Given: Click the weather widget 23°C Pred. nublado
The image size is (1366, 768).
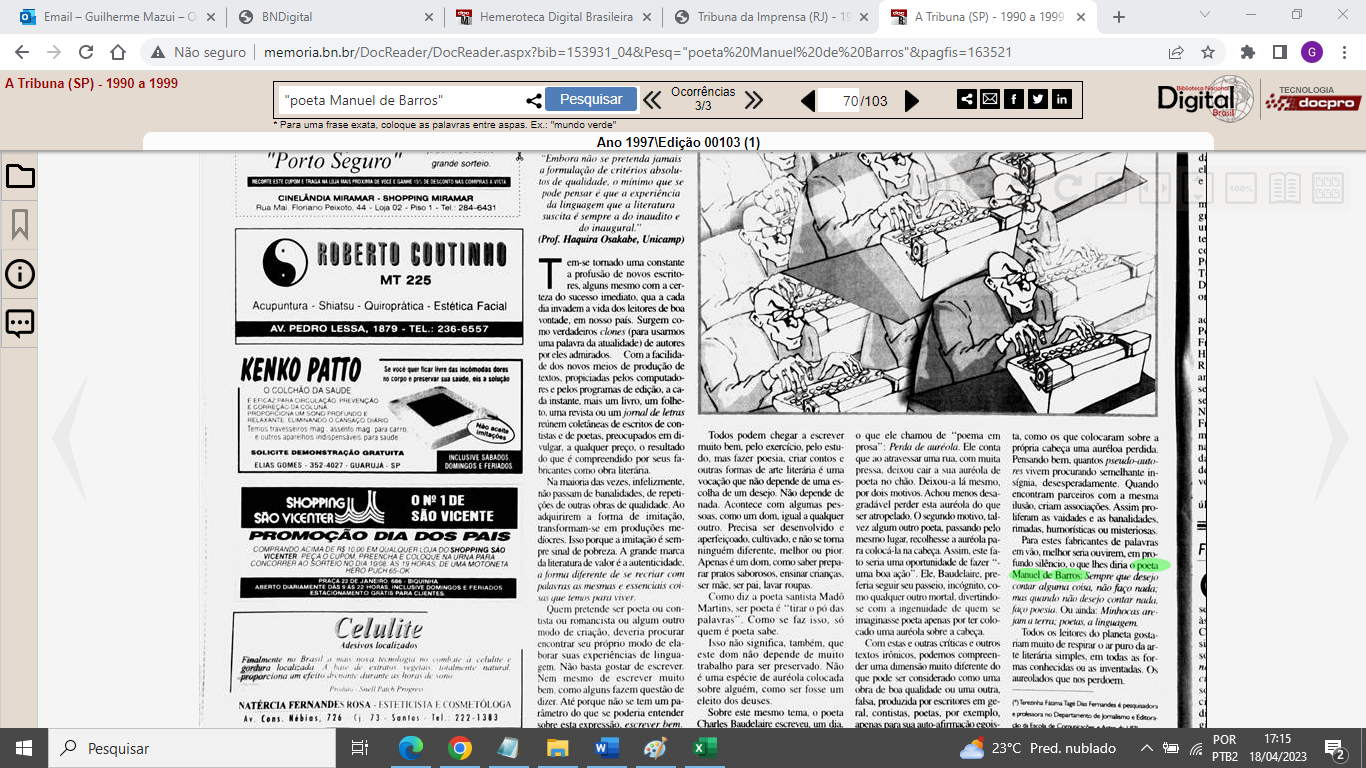Looking at the screenshot, I should [1039, 748].
